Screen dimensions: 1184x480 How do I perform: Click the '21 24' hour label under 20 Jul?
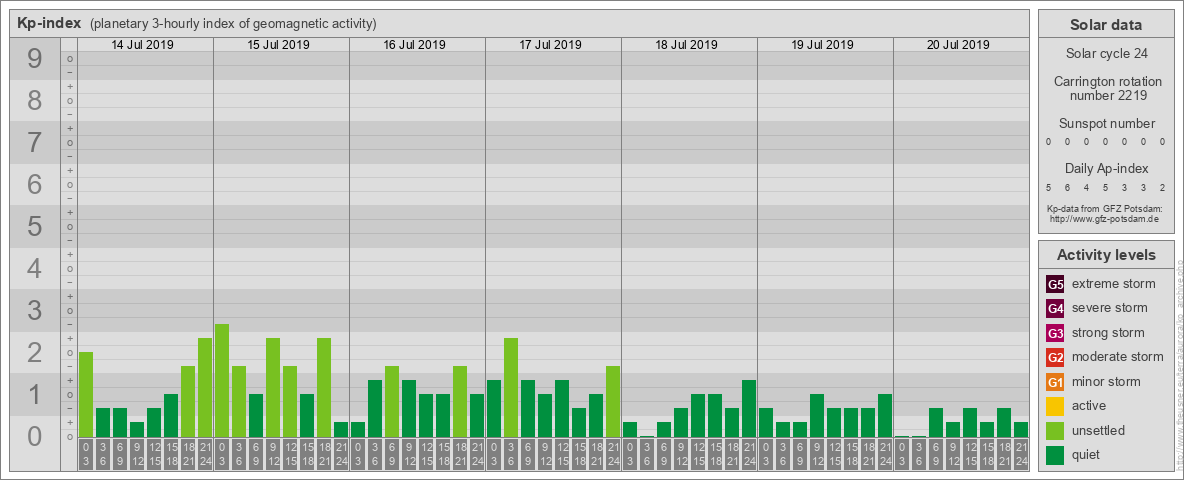click(x=1020, y=455)
